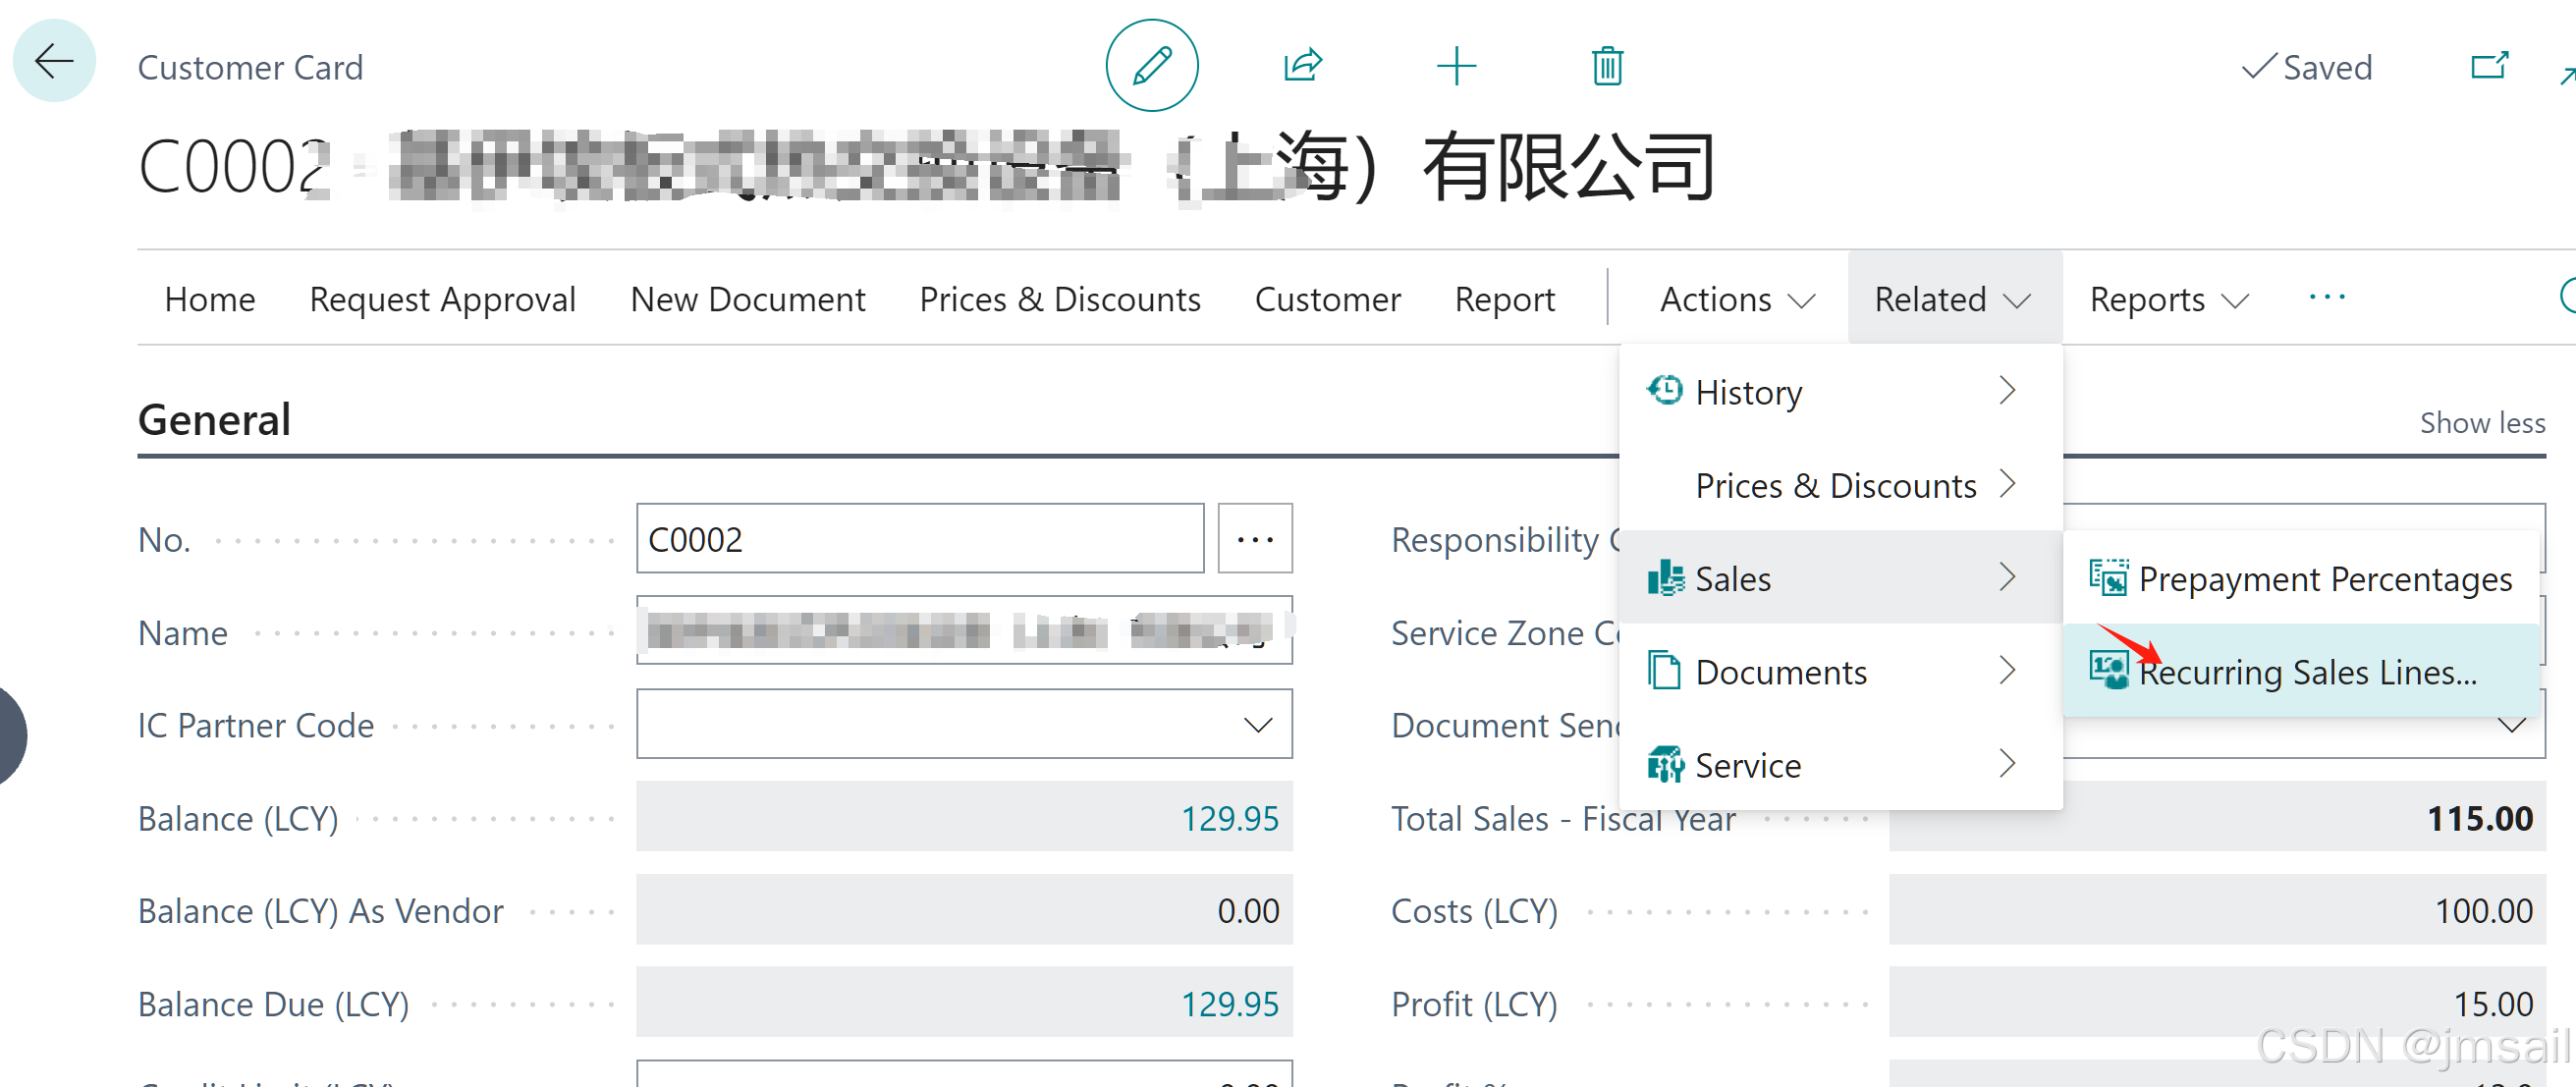This screenshot has width=2576, height=1087.
Task: Select Recurring Sales Lines menu entry
Action: [x=2306, y=671]
